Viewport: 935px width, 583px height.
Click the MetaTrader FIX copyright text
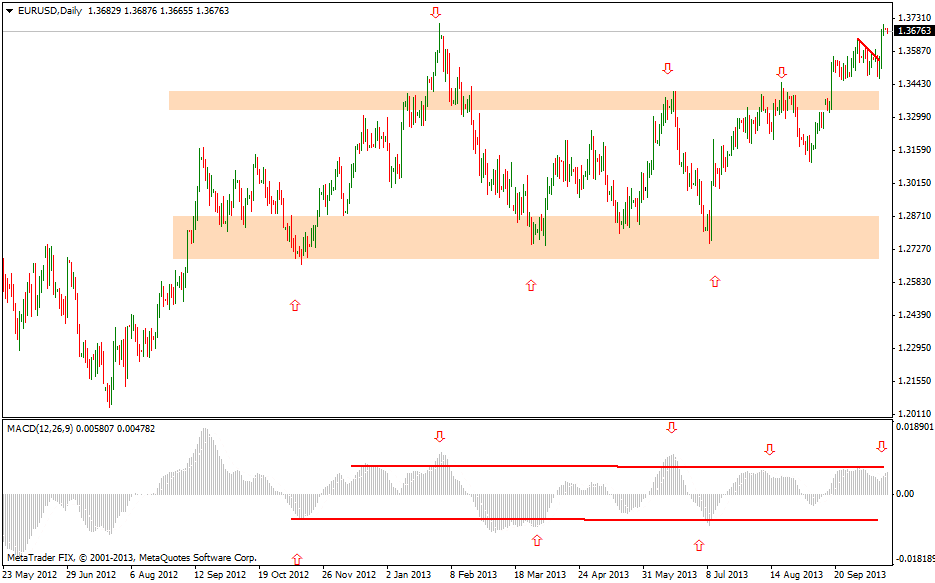[130, 558]
